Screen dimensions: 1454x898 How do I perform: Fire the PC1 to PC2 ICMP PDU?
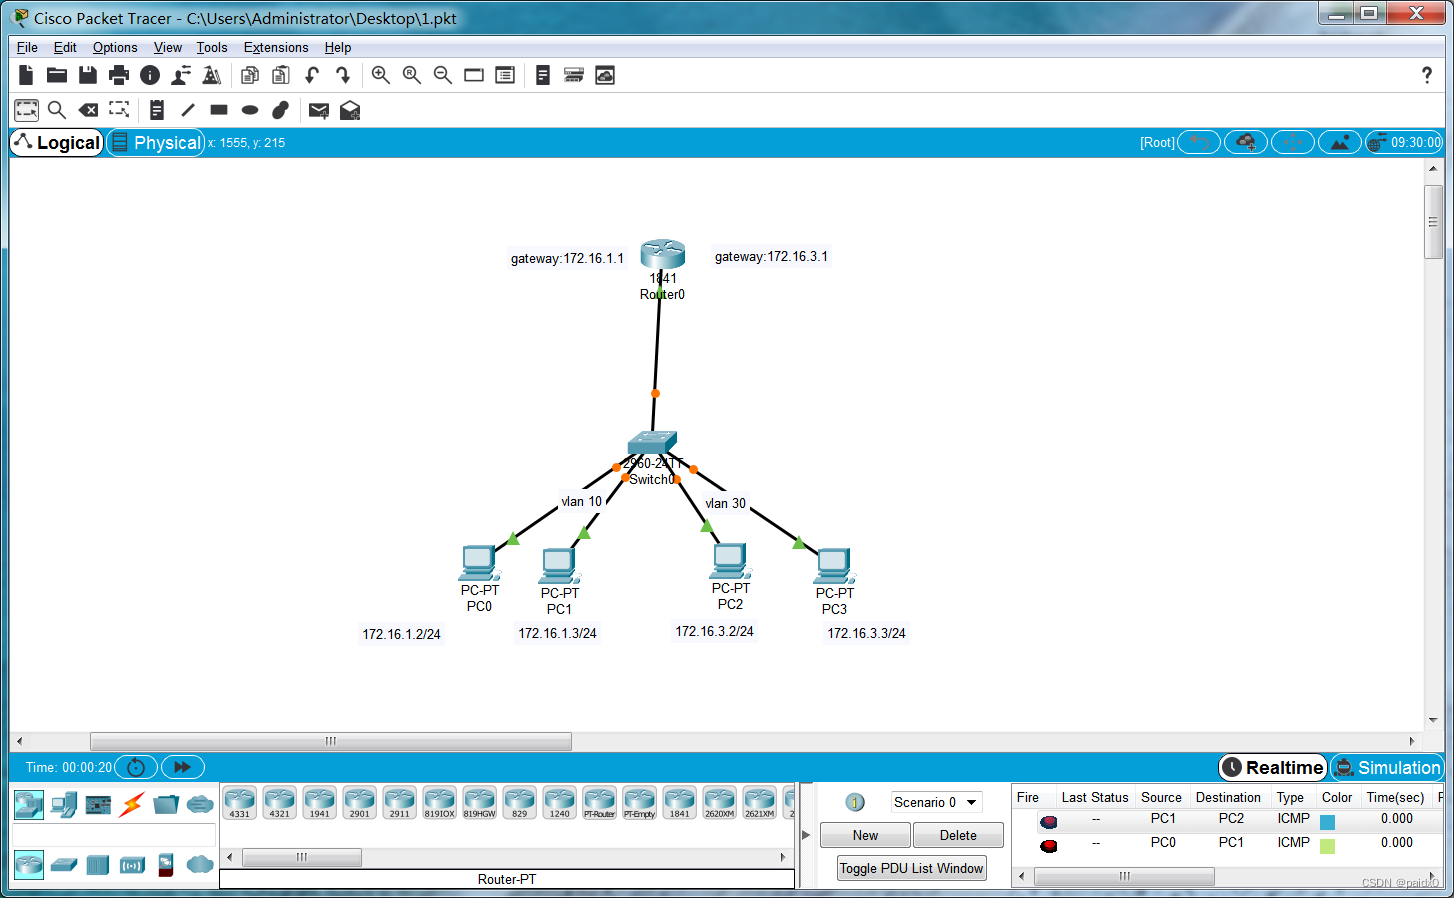[x=1048, y=821]
